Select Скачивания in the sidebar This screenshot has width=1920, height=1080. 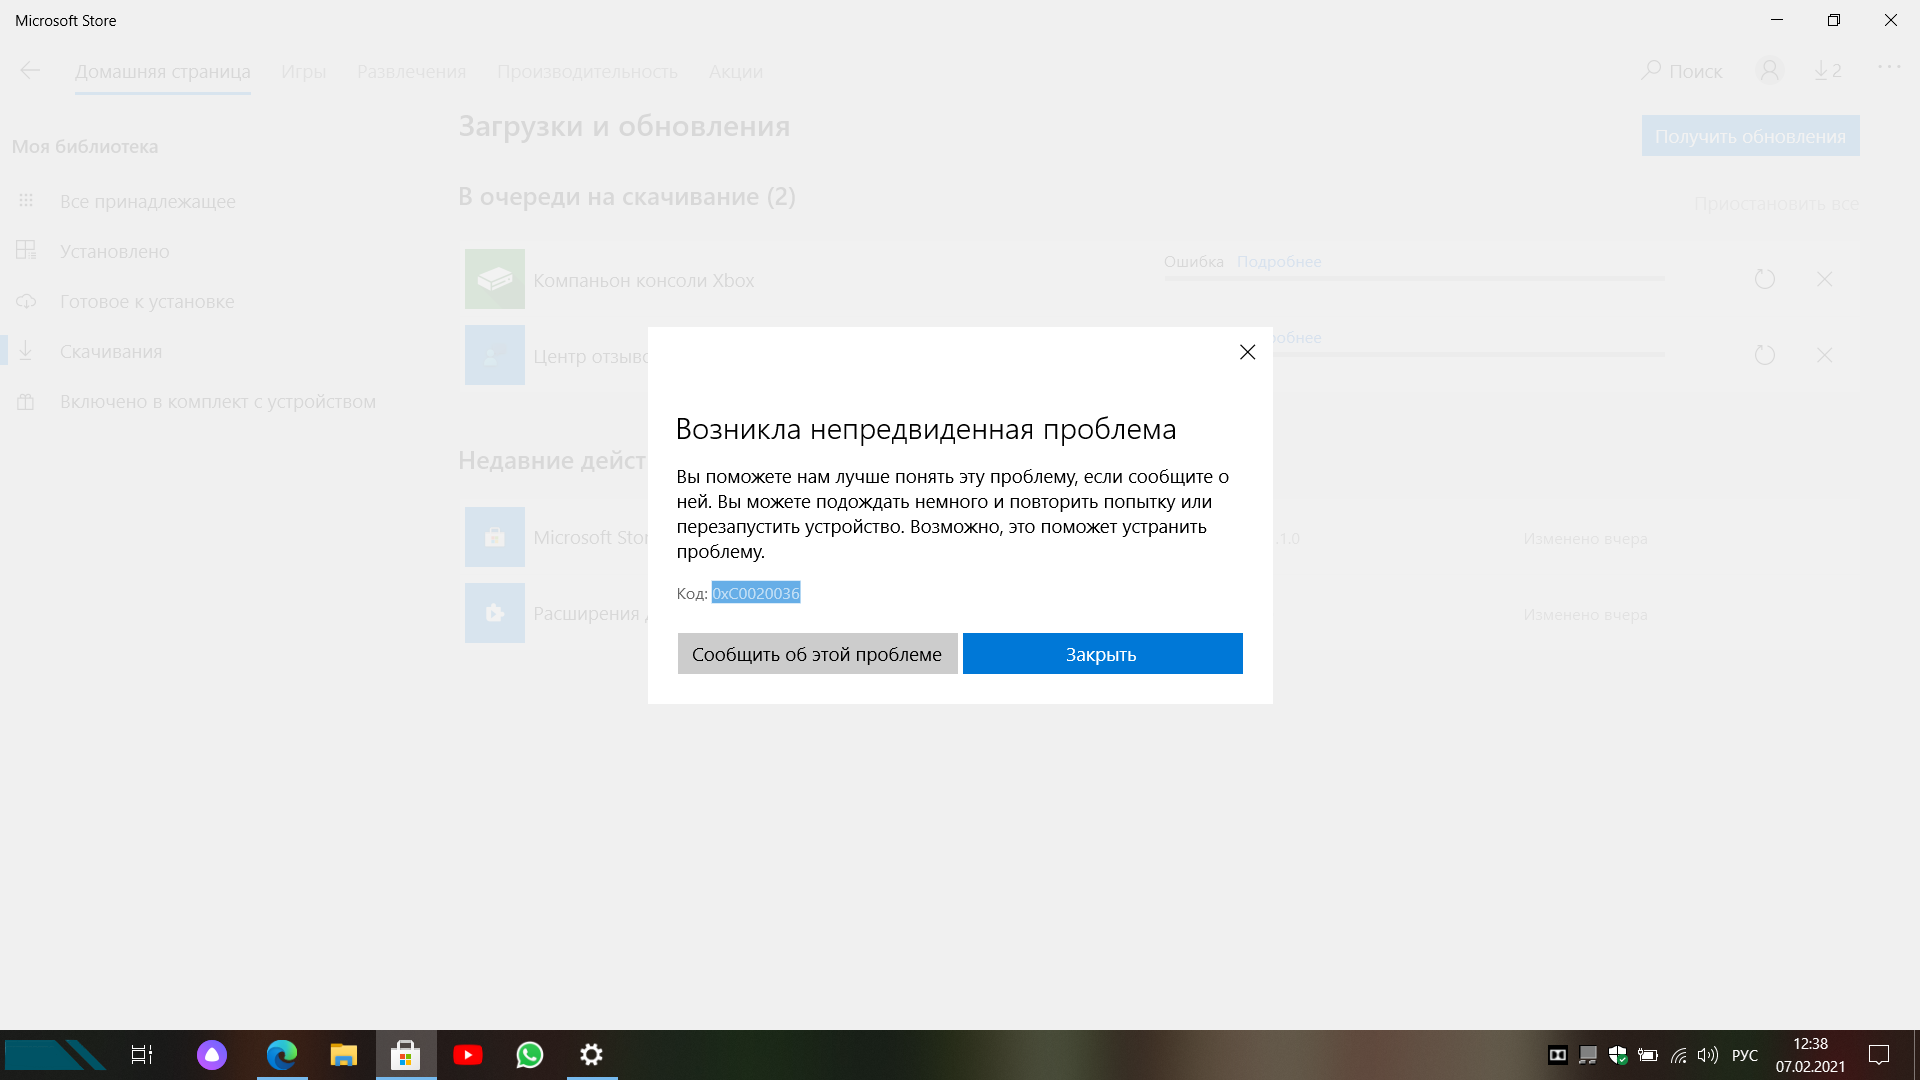(111, 351)
